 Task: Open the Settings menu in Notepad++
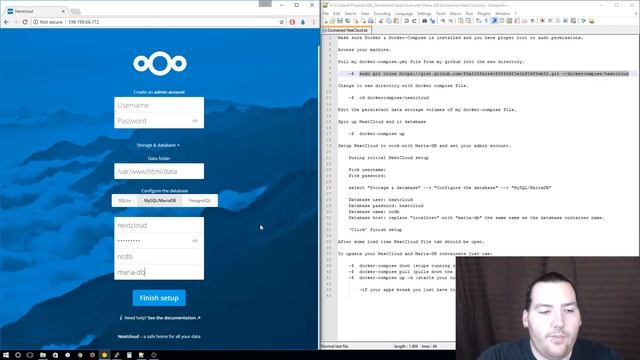[x=424, y=13]
